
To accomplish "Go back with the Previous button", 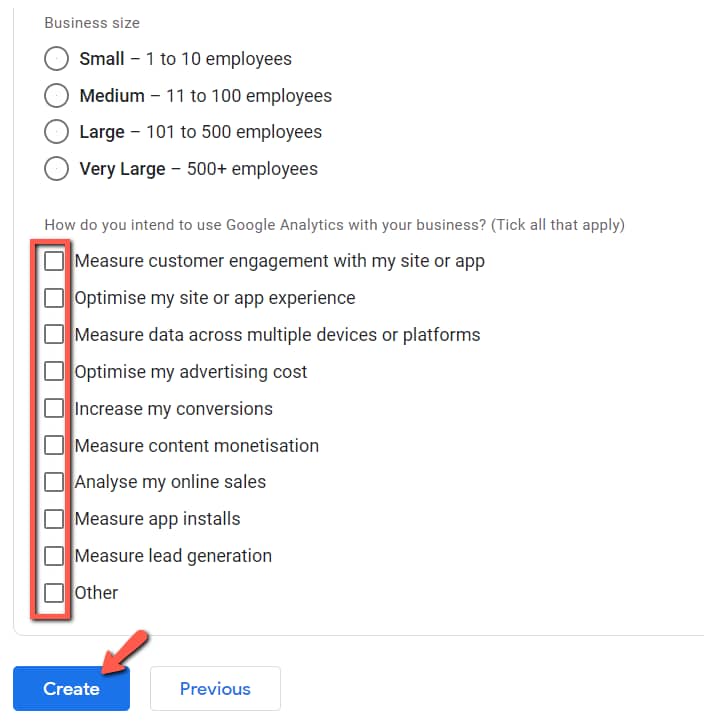I will 215,689.
